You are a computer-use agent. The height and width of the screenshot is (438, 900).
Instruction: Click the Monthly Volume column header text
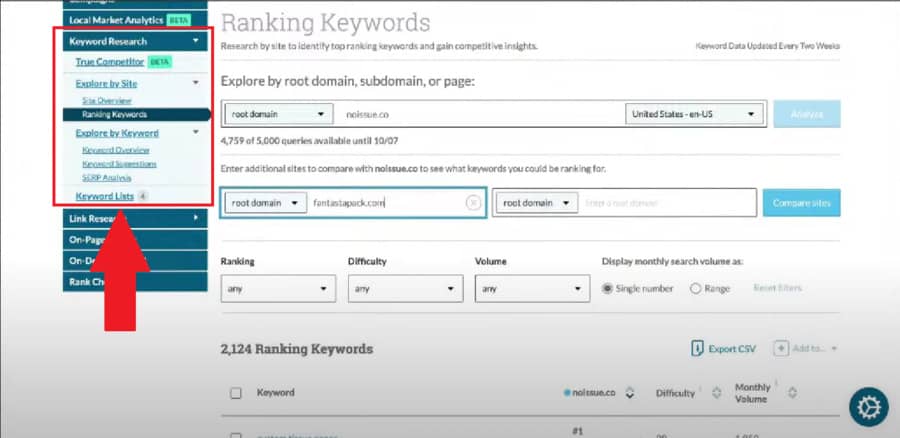pyautogui.click(x=752, y=393)
